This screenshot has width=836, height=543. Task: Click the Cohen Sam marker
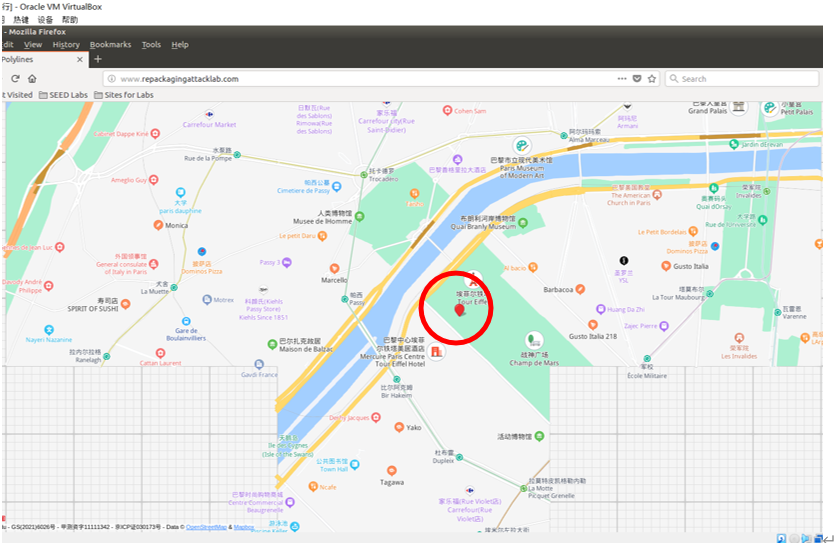click(x=447, y=110)
